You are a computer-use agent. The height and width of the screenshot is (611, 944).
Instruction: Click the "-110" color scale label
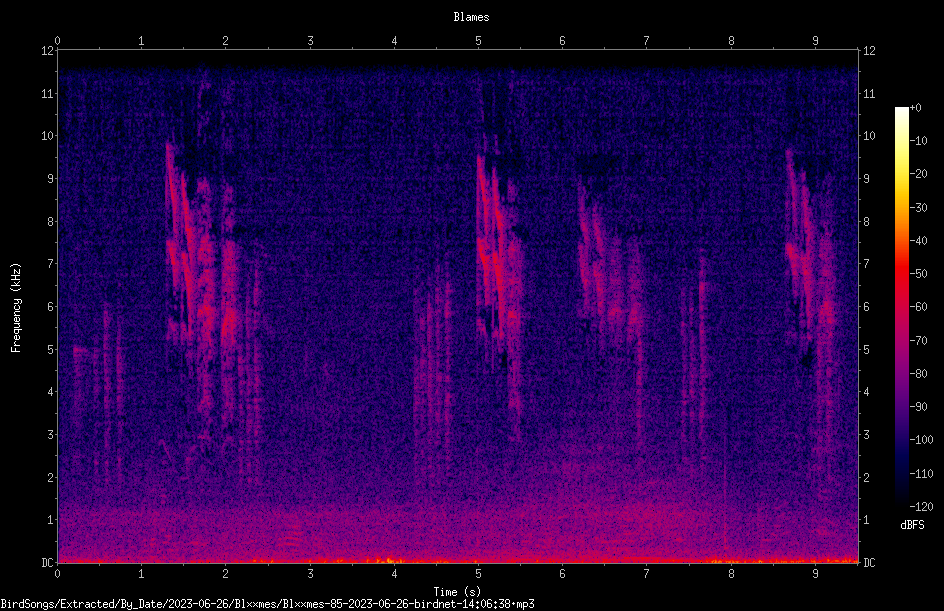pos(921,474)
